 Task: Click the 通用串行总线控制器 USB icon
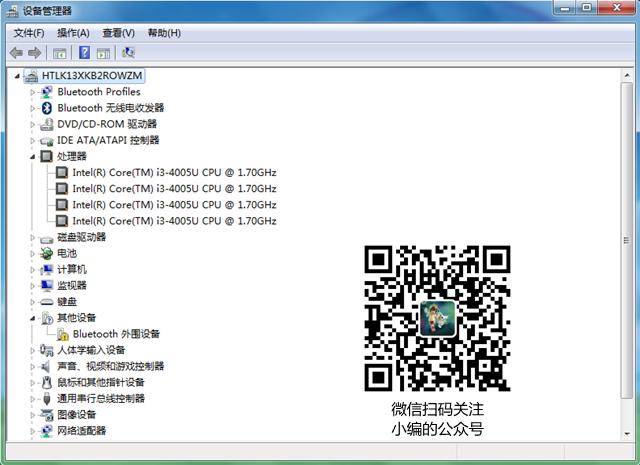tap(47, 398)
